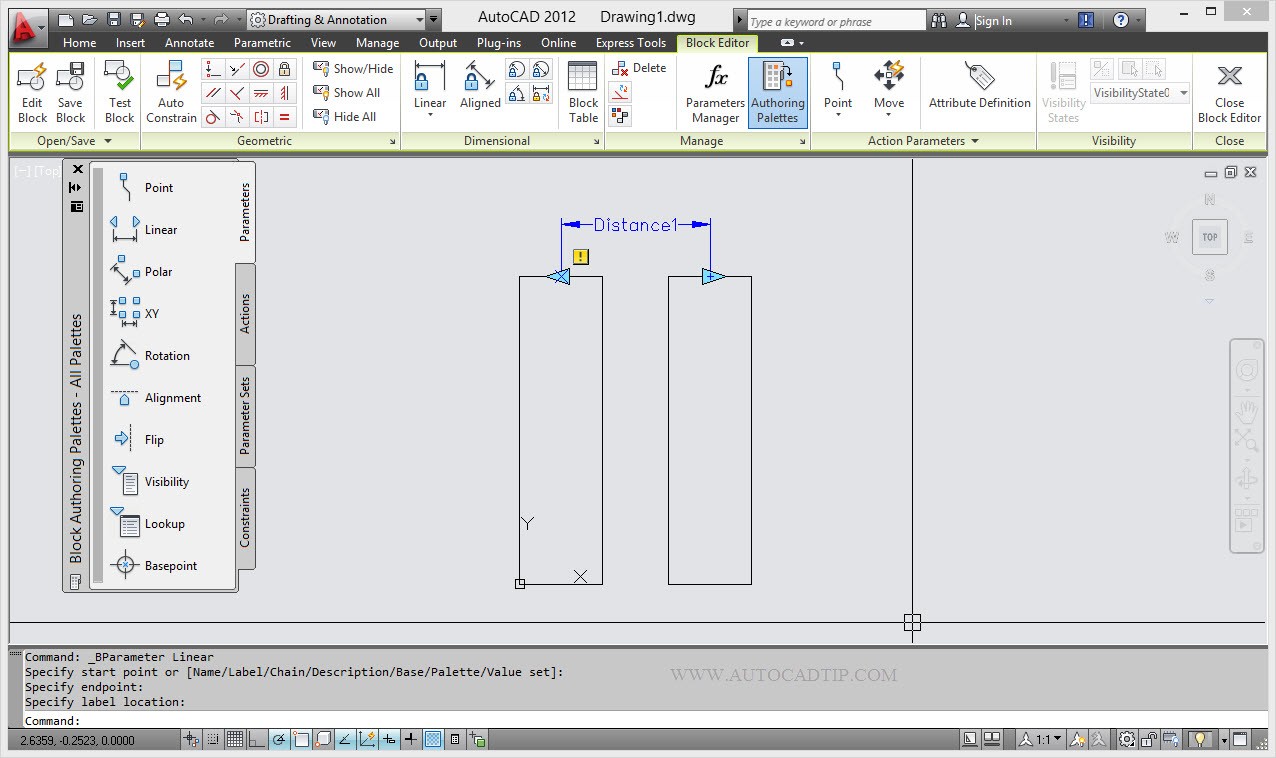Toggle the Authoring Palettes button
Image resolution: width=1276 pixels, height=758 pixels.
(x=777, y=92)
